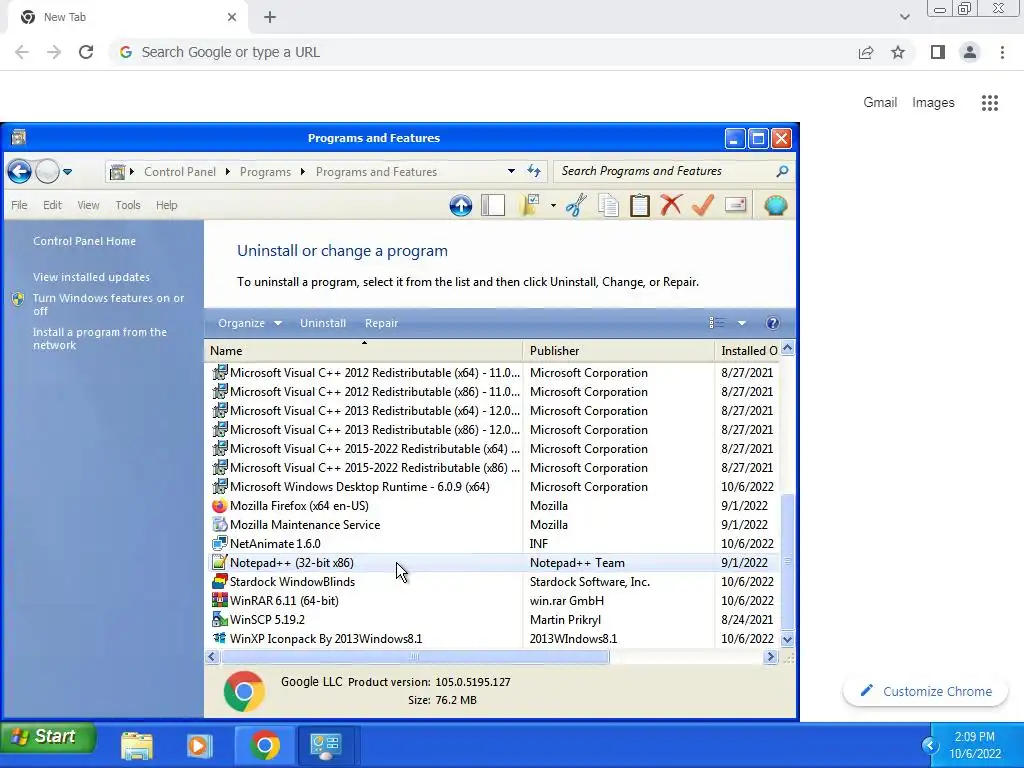Screen dimensions: 1024x768
Task: Click the greyed Forward button in Explorer
Action: point(47,172)
